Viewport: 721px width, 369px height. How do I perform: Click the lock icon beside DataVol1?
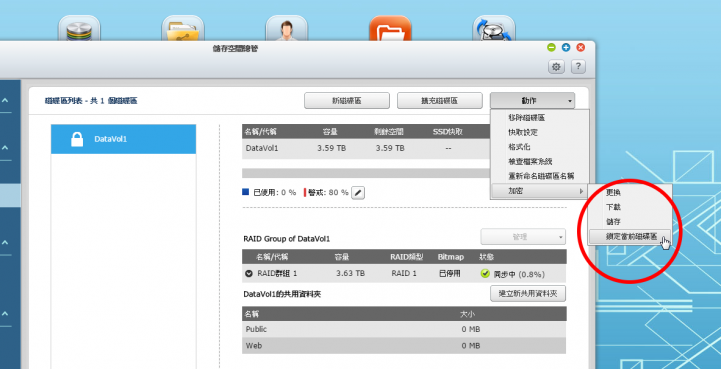(x=77, y=139)
